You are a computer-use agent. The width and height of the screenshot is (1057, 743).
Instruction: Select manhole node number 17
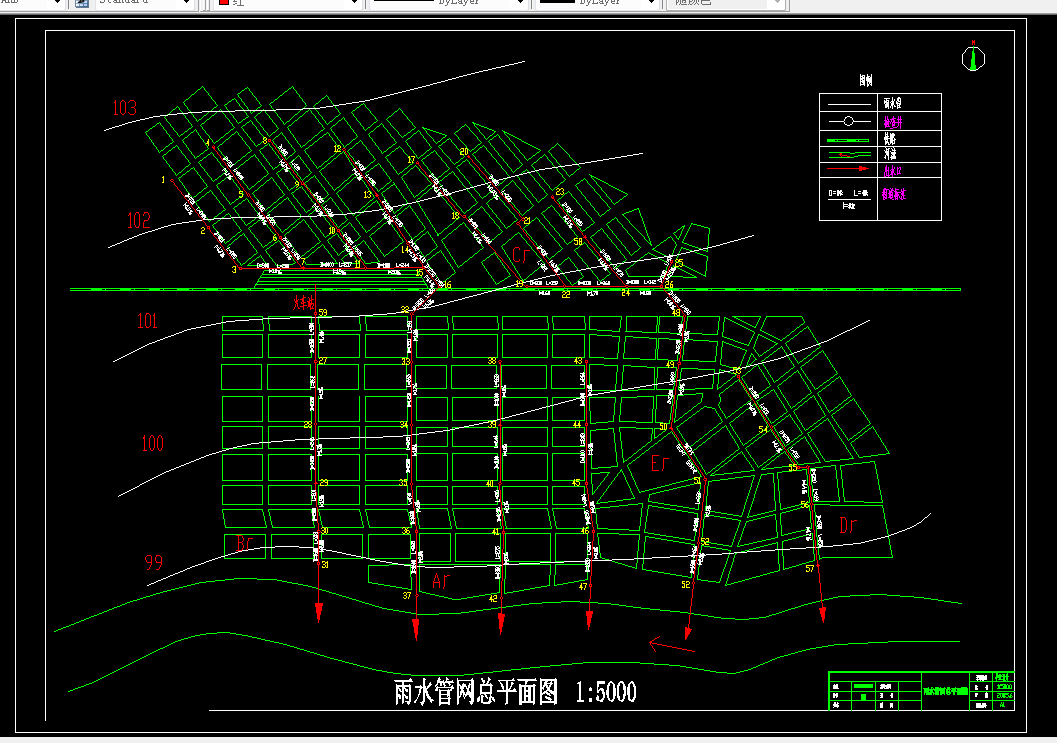(x=411, y=160)
